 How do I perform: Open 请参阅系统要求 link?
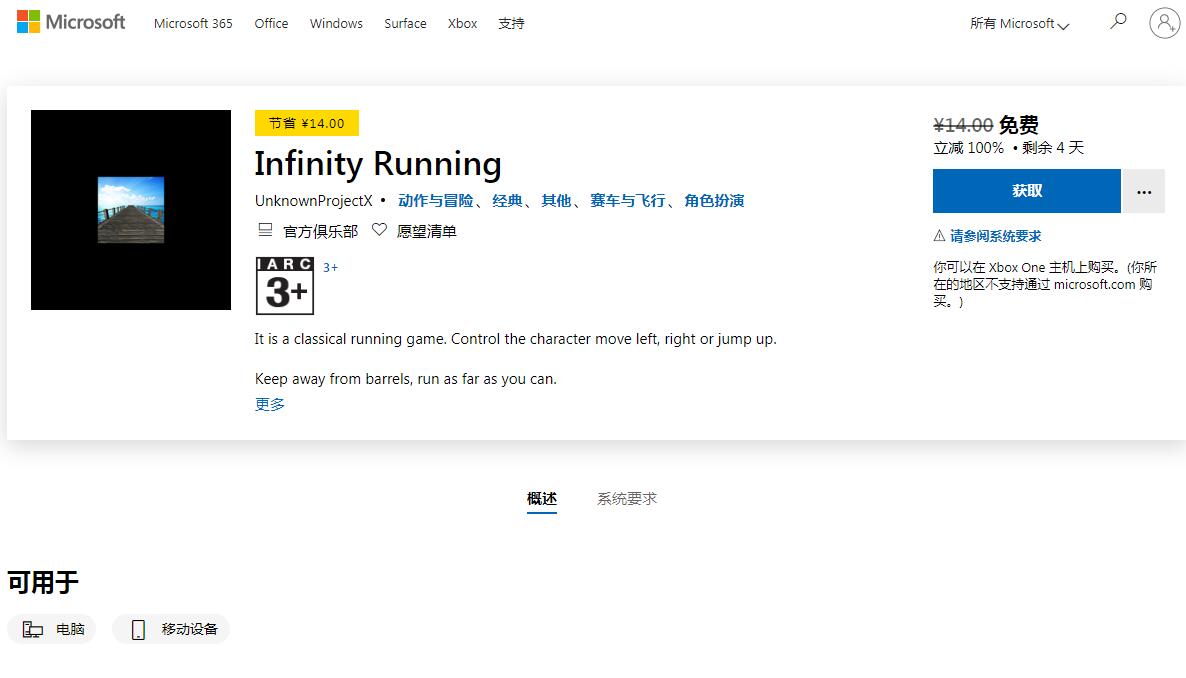tap(995, 236)
